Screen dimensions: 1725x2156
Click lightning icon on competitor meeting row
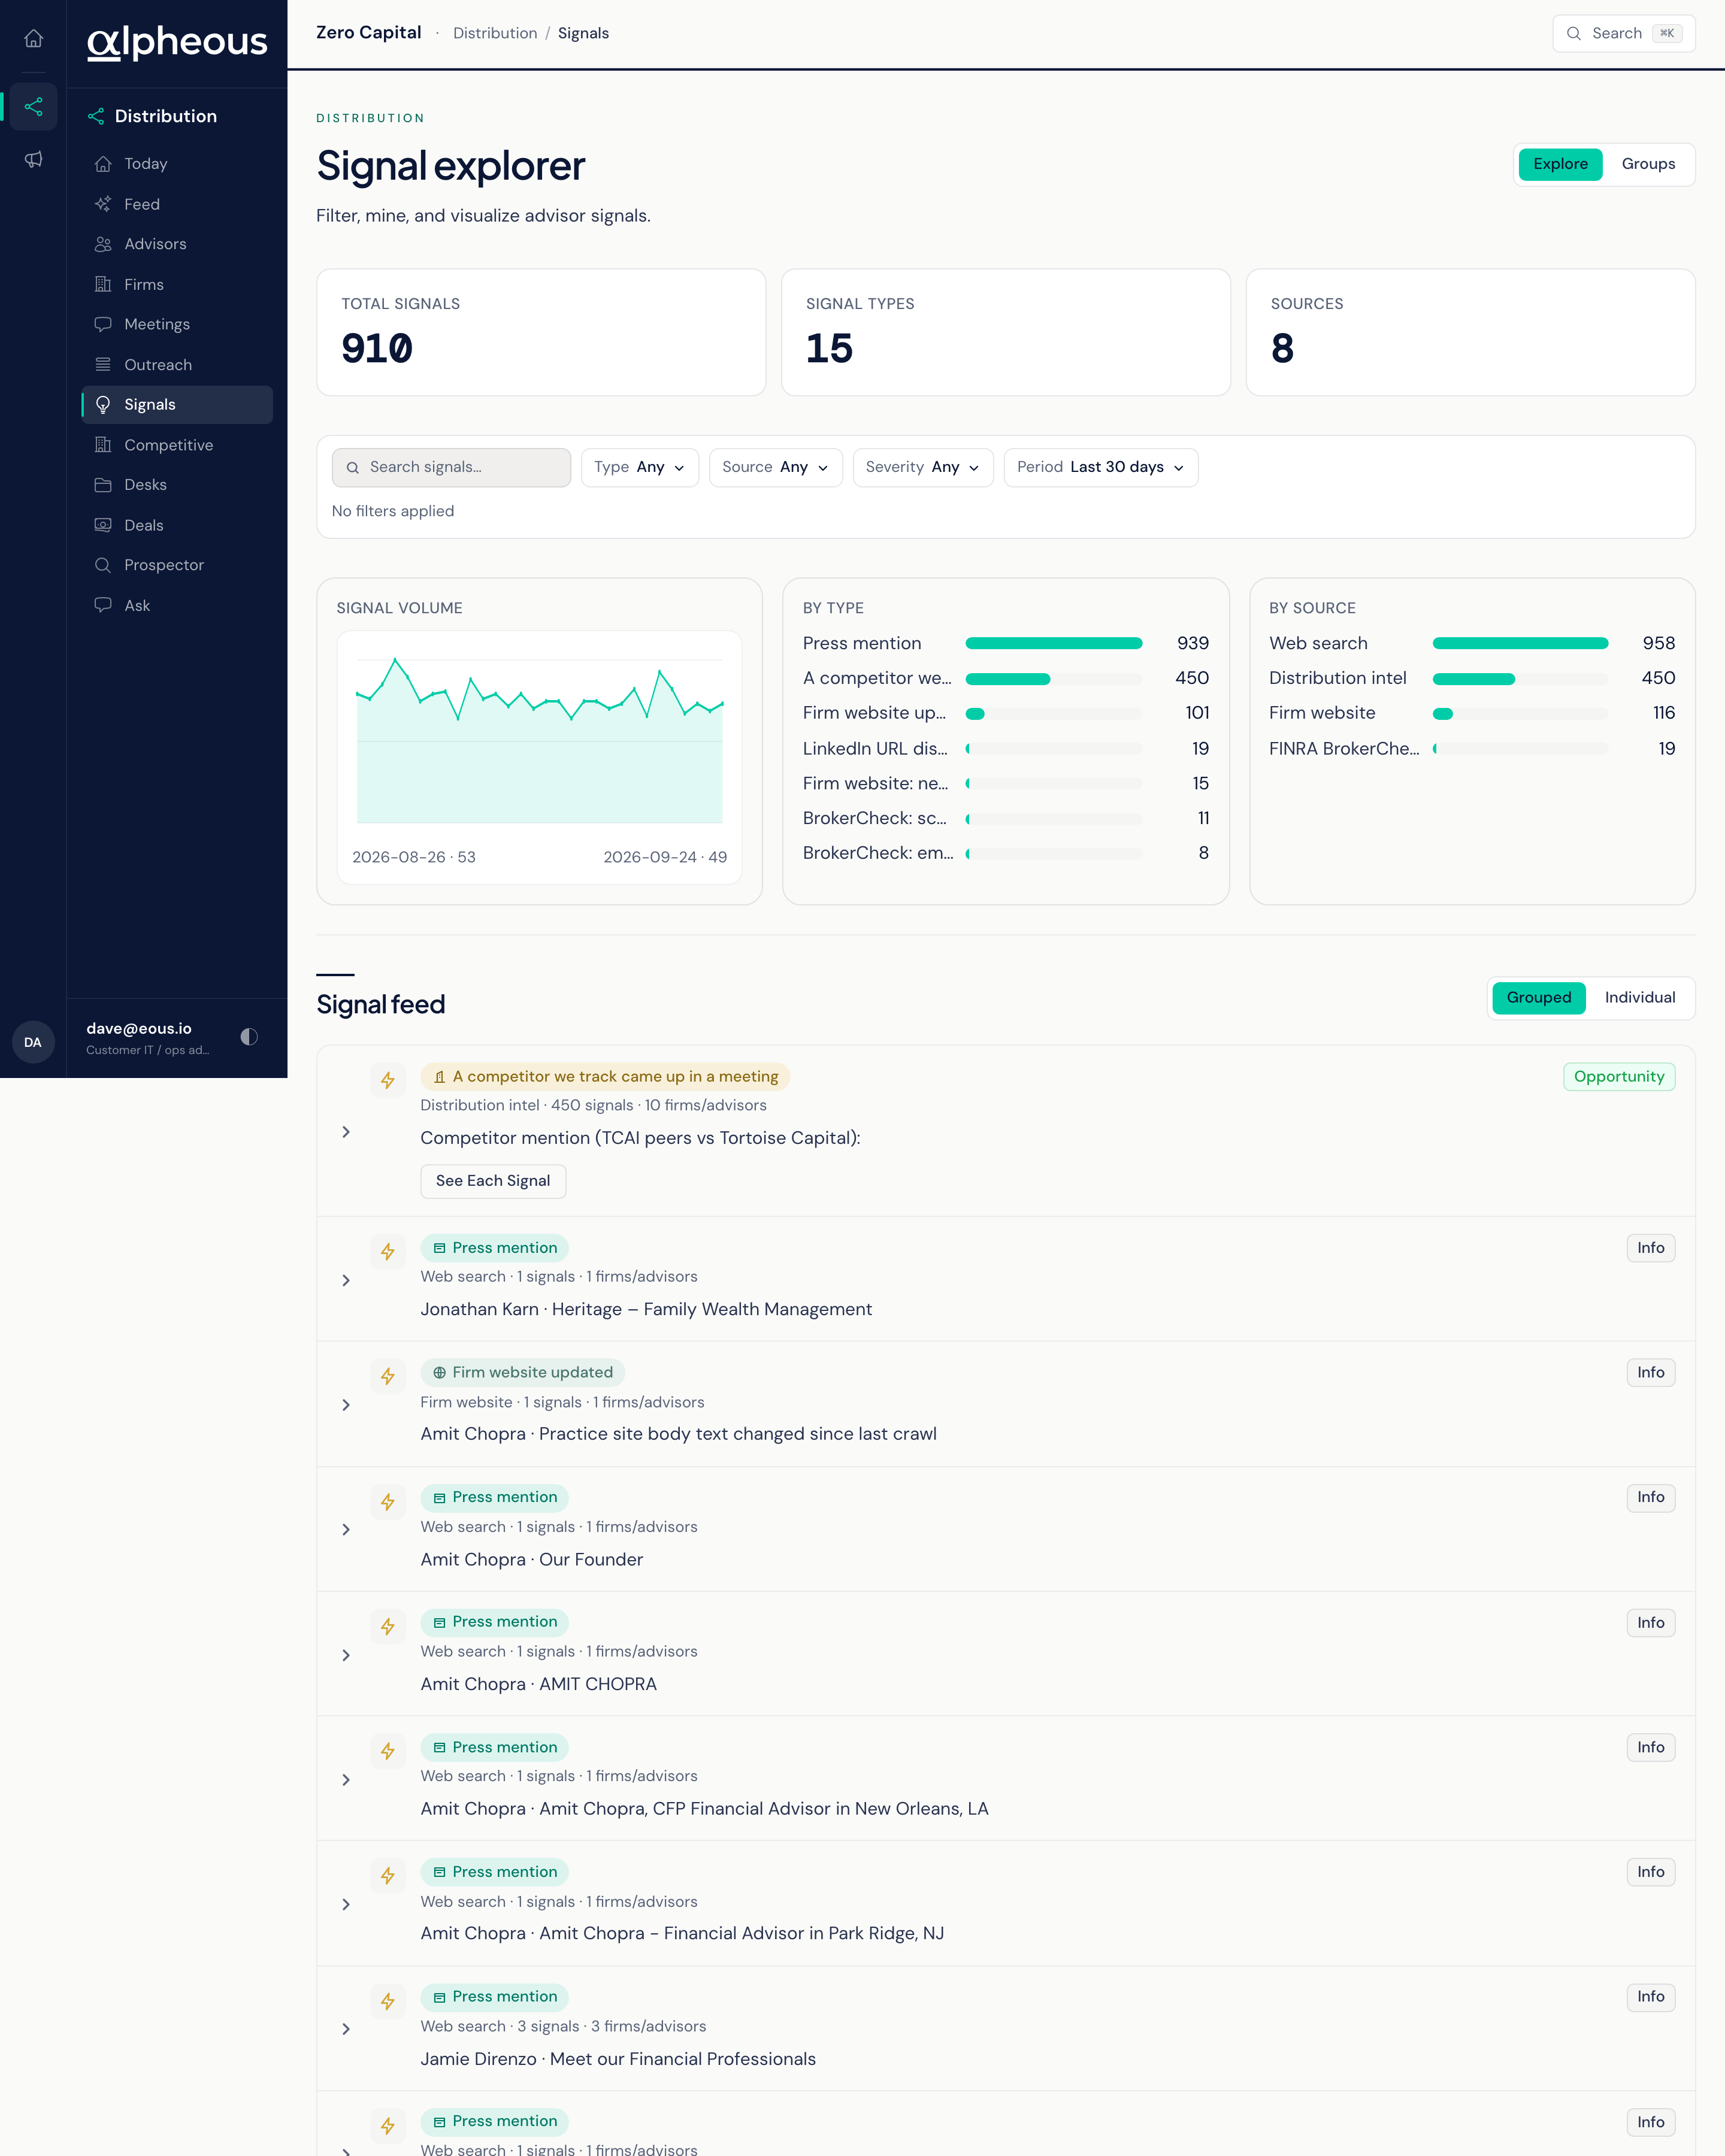(388, 1080)
